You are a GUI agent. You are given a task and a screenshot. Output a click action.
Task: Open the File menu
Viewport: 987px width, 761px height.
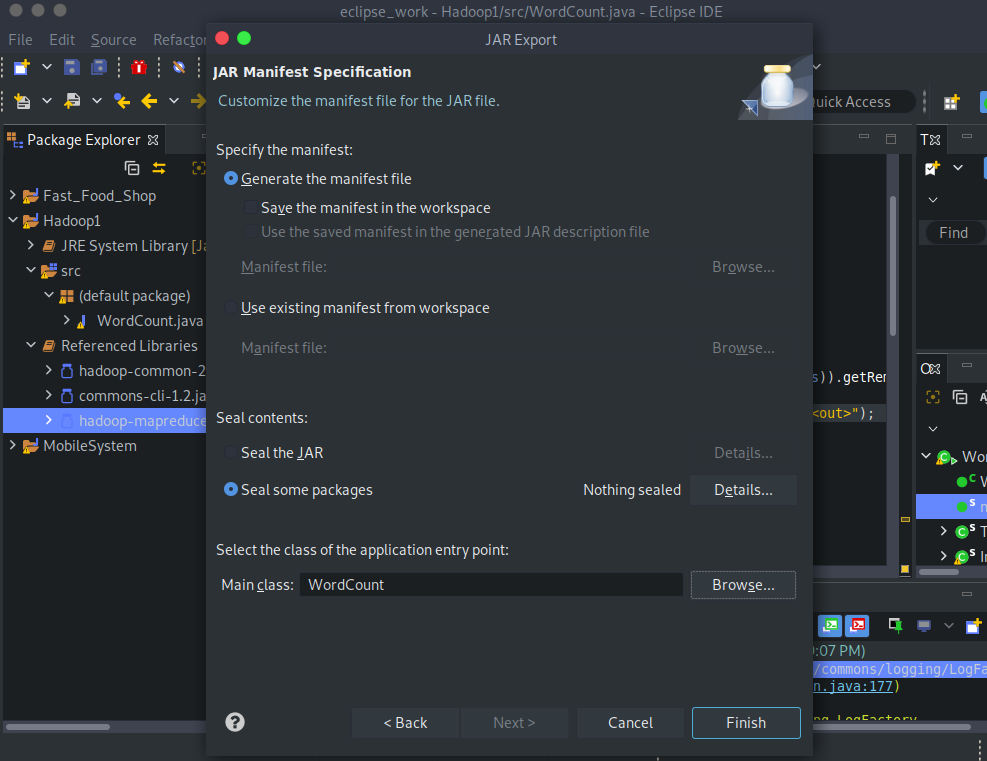click(x=20, y=40)
